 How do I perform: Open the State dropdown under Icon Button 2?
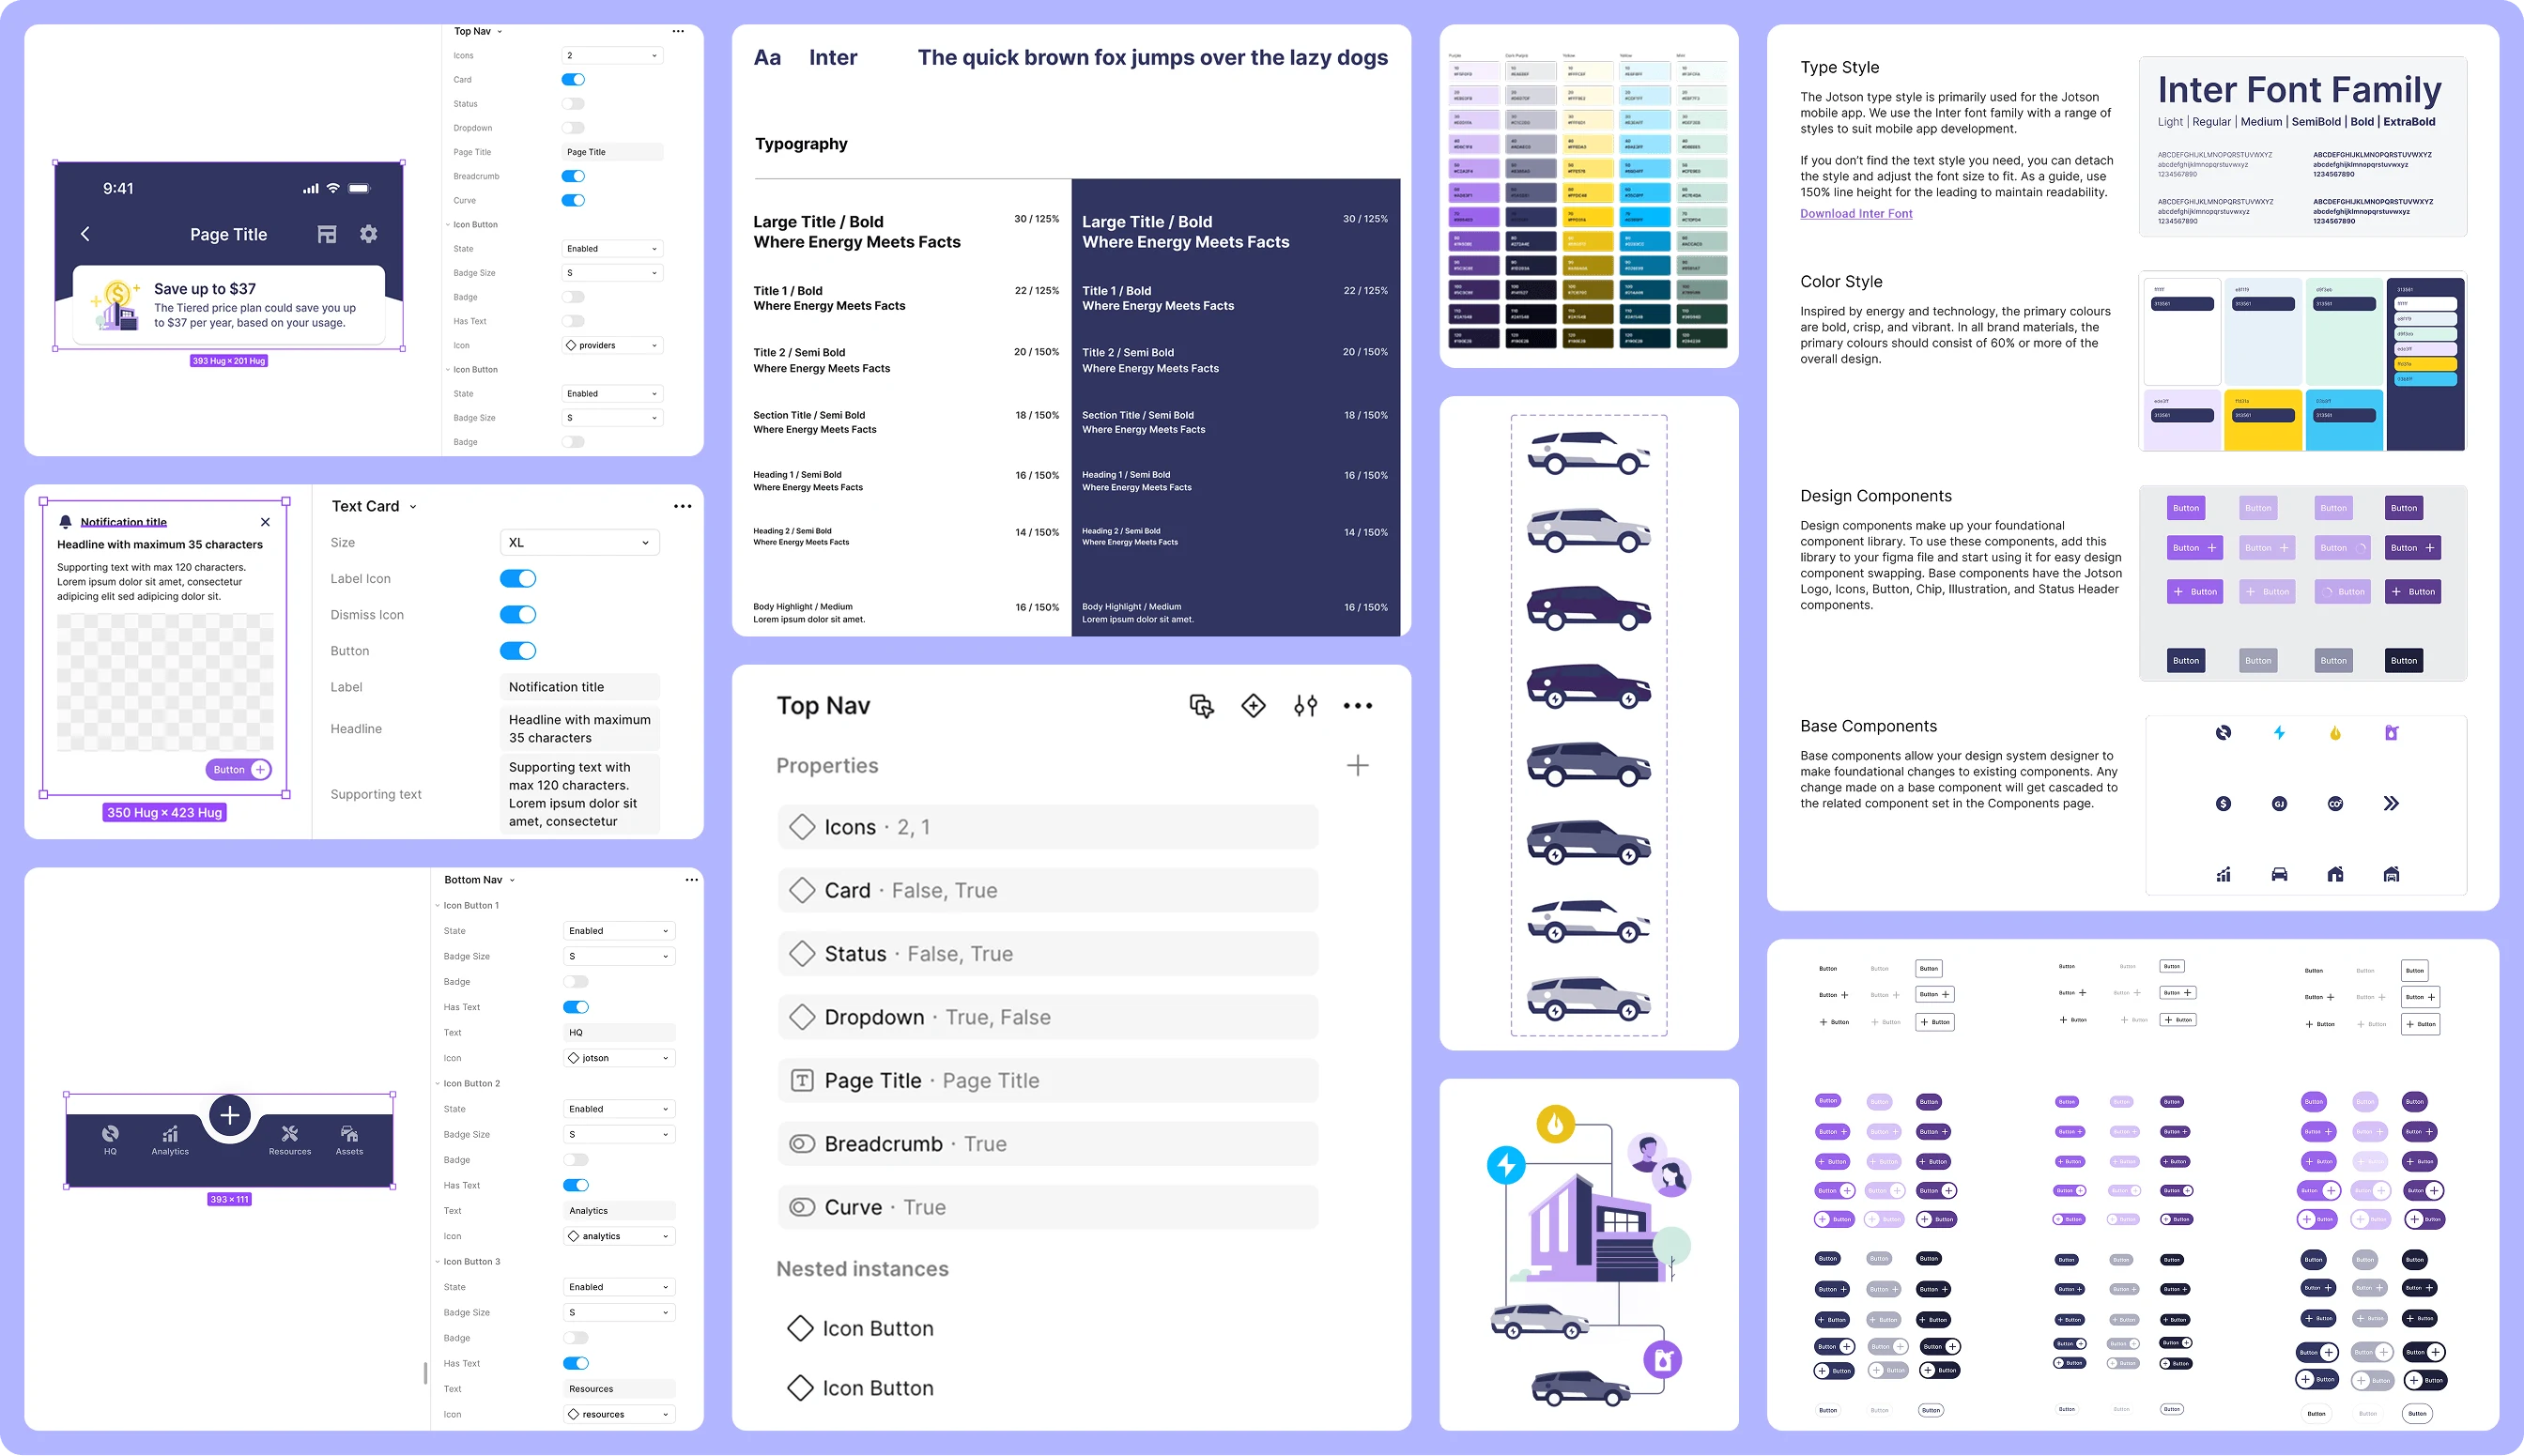[x=618, y=1108]
